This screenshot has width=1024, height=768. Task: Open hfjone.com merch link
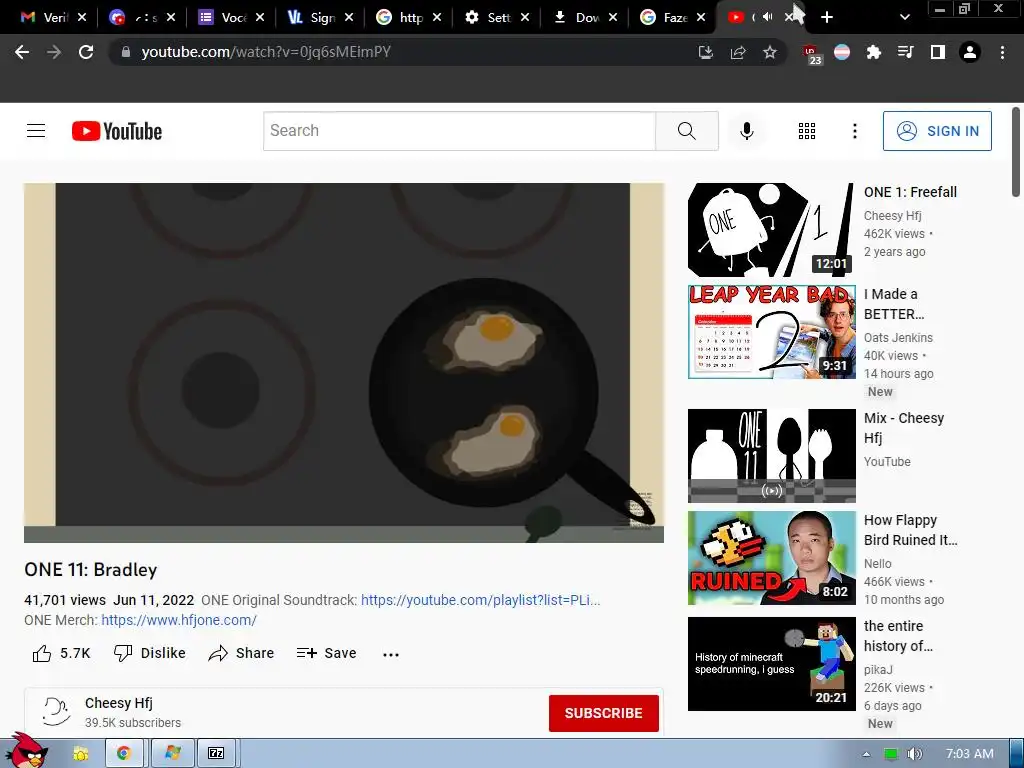point(179,620)
